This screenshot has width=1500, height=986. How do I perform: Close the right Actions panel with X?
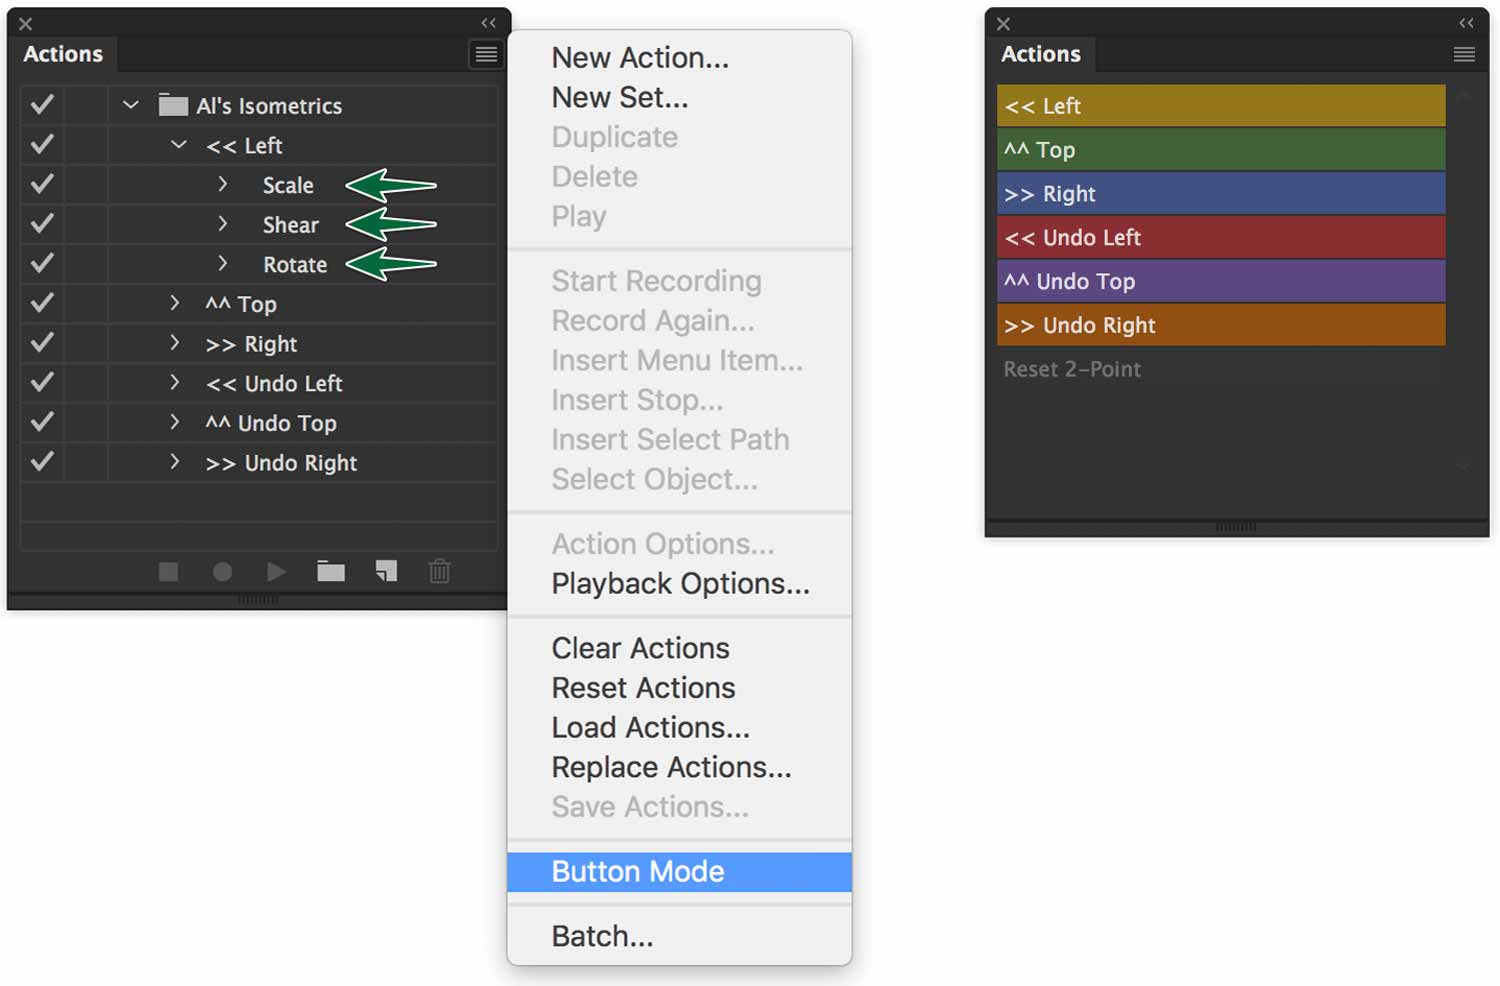point(1004,23)
